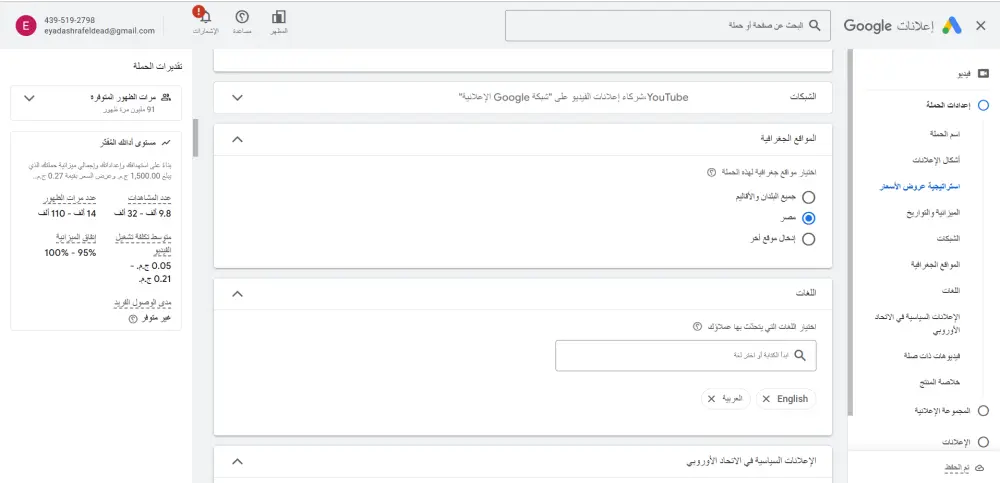Go to budget and dates (الميزانية والتواريخ) in sidebar

point(926,213)
